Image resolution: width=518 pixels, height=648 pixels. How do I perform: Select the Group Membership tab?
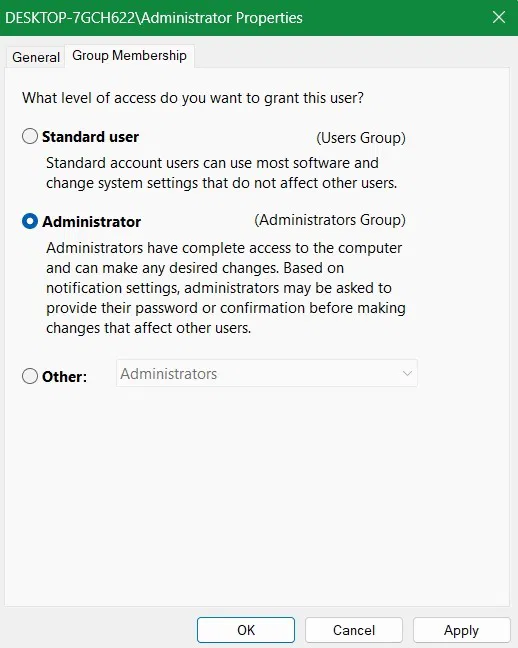[129, 56]
